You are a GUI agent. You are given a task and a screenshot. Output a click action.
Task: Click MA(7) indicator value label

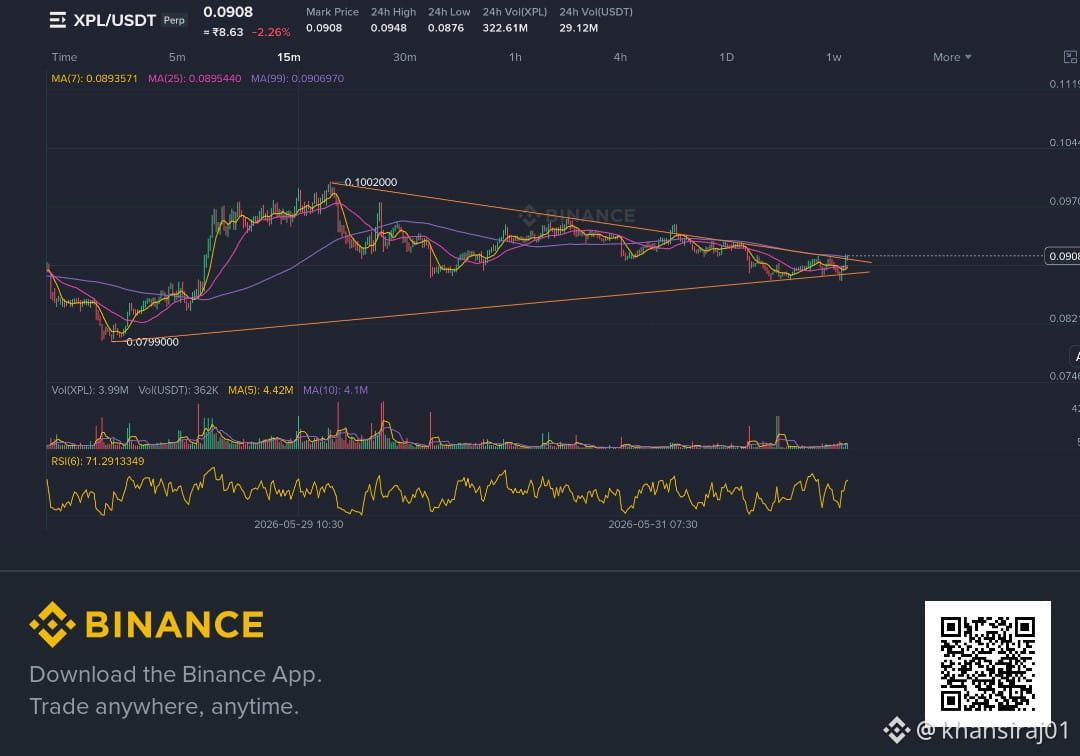pyautogui.click(x=94, y=78)
